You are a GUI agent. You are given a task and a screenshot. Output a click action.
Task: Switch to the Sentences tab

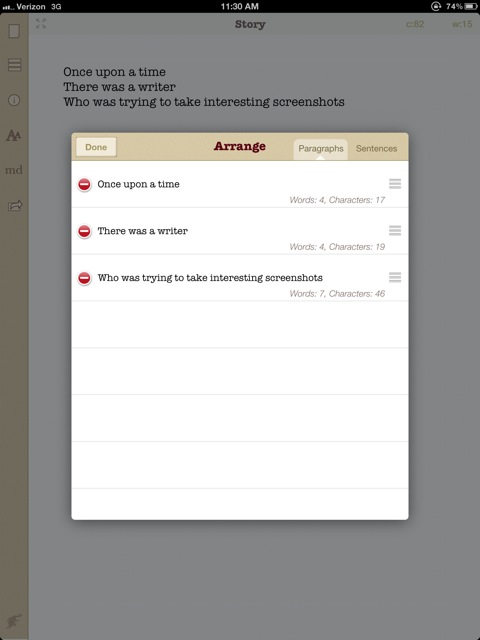[376, 149]
